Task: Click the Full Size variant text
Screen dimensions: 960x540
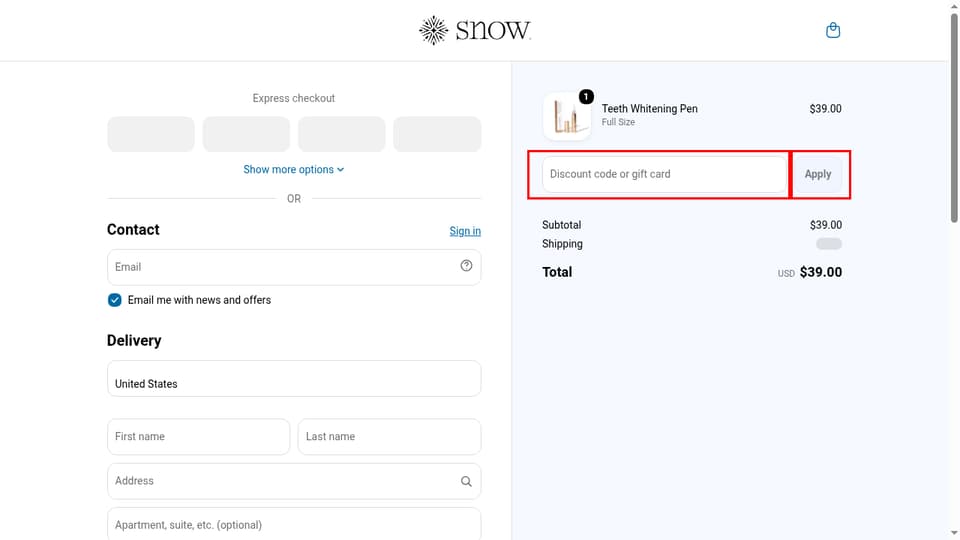Action: (618, 122)
